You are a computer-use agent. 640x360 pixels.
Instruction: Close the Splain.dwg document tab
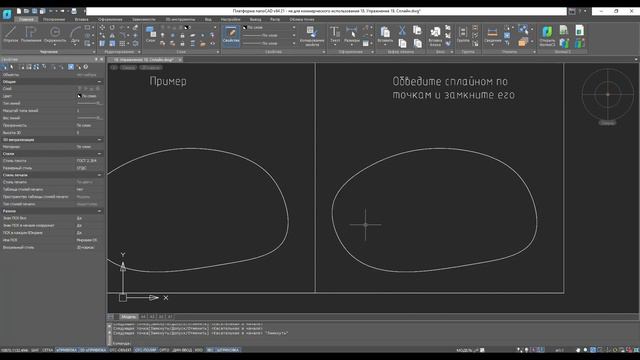[x=180, y=60]
